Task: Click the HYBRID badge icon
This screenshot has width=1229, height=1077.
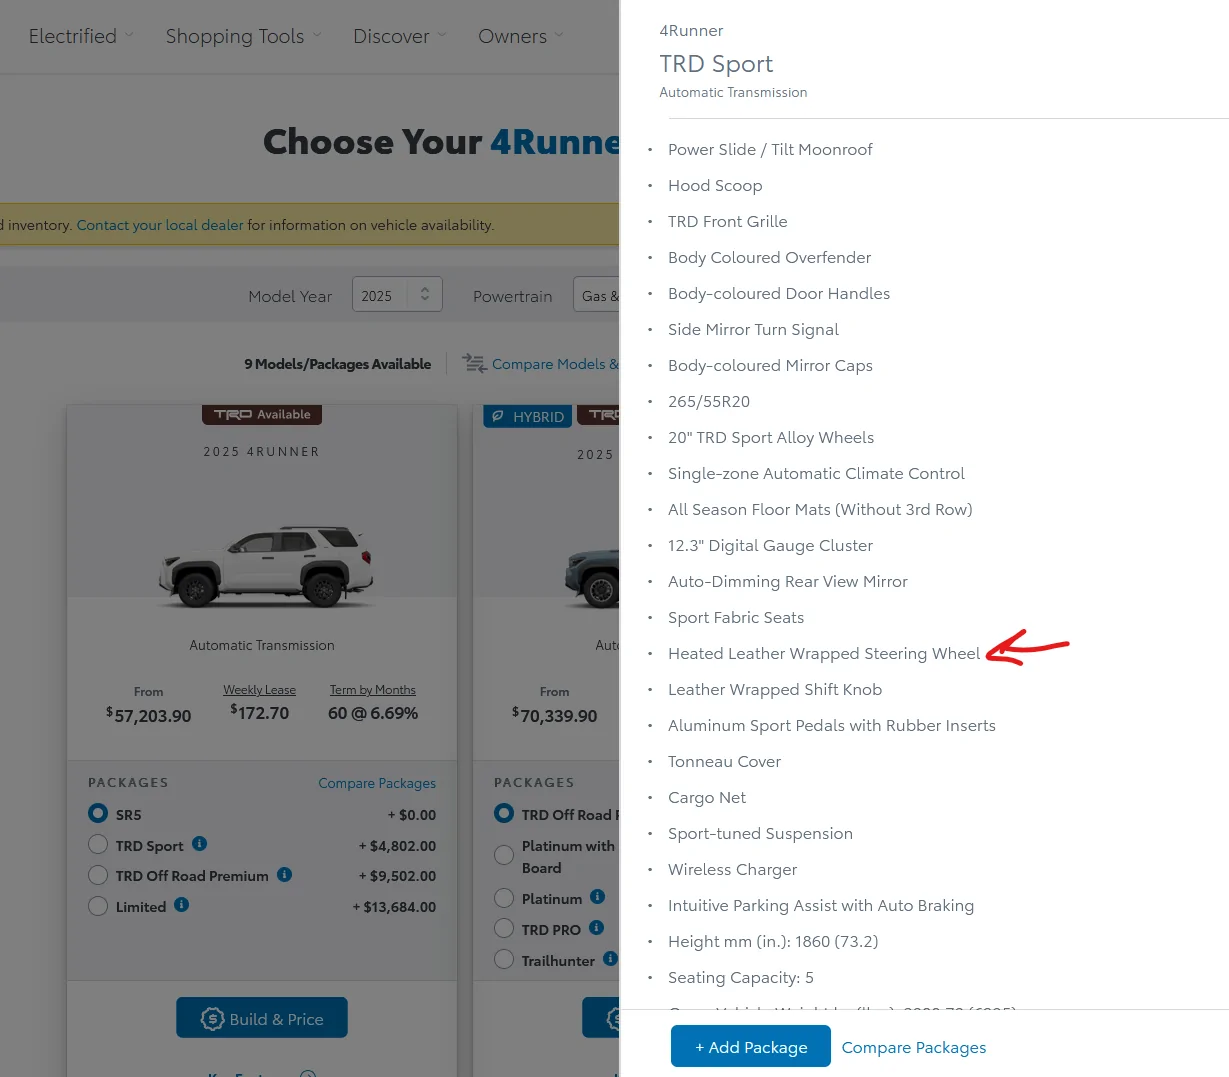Action: tap(497, 416)
